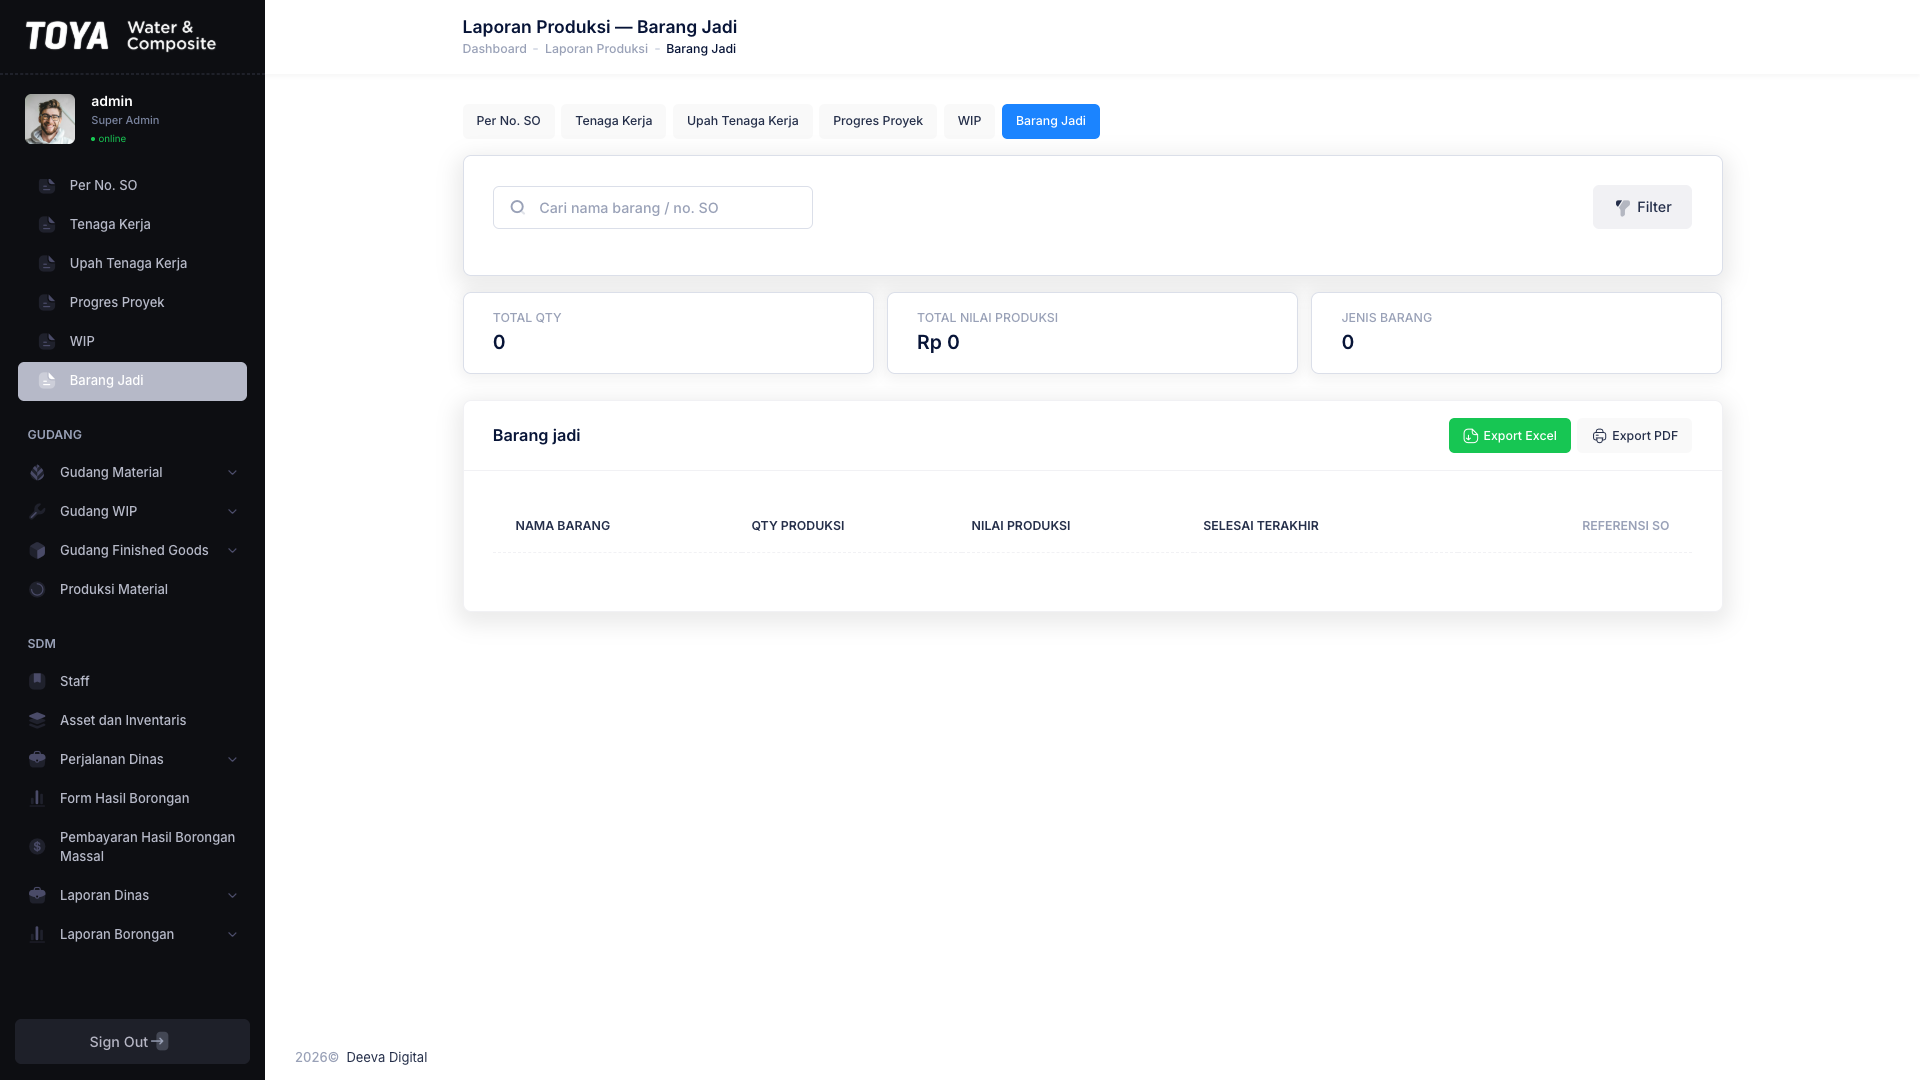Sort by NILAI PRODUKSI column header
Screen dimensions: 1920x1080
[1020, 526]
